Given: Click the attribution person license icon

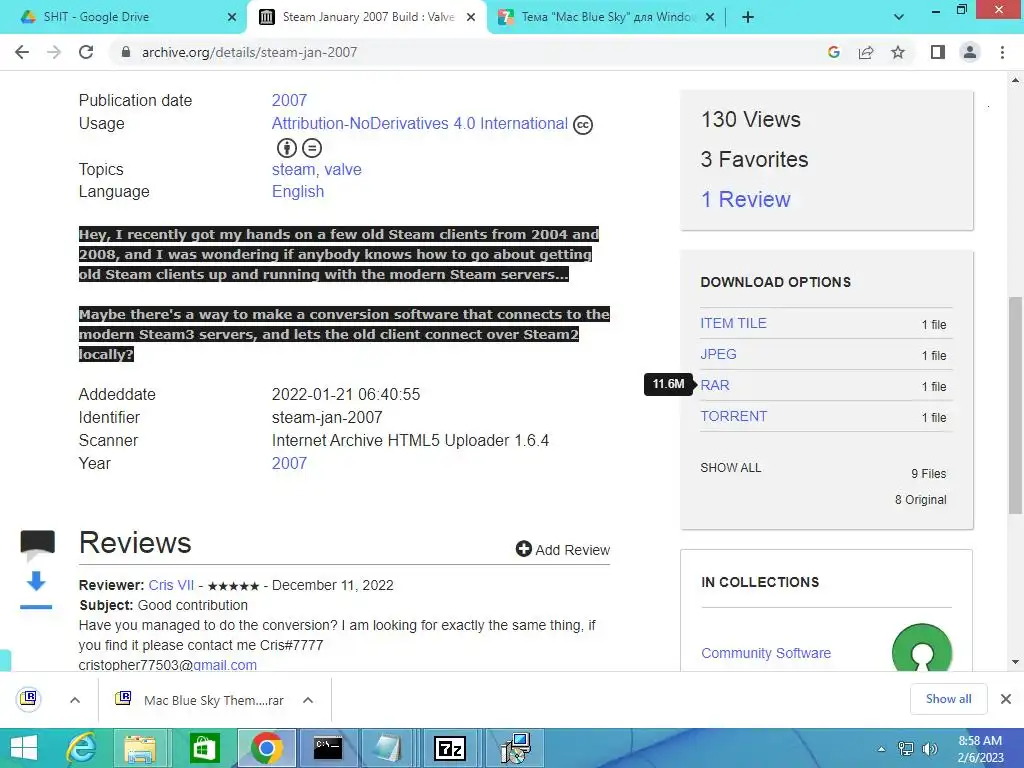Looking at the screenshot, I should click(287, 148).
